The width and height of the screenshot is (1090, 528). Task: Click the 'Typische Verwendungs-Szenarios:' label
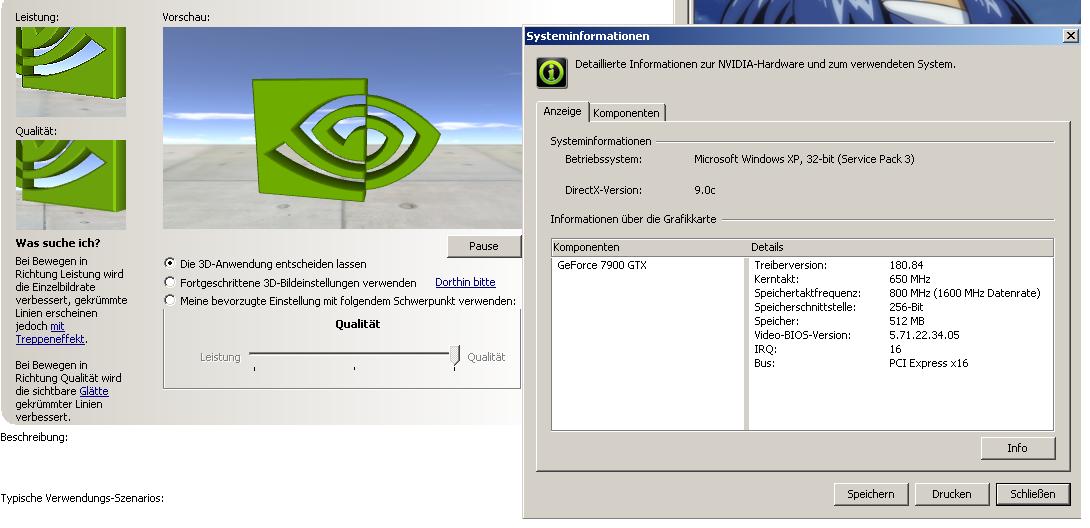82,498
